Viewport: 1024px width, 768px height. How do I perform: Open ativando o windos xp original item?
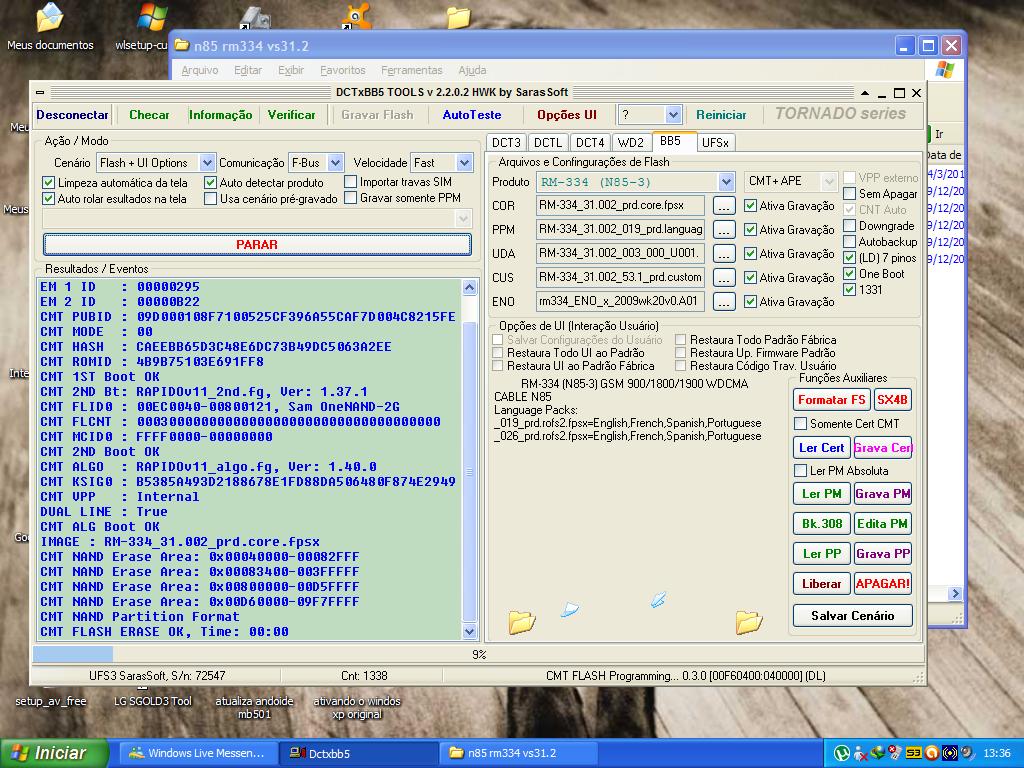tap(357, 707)
